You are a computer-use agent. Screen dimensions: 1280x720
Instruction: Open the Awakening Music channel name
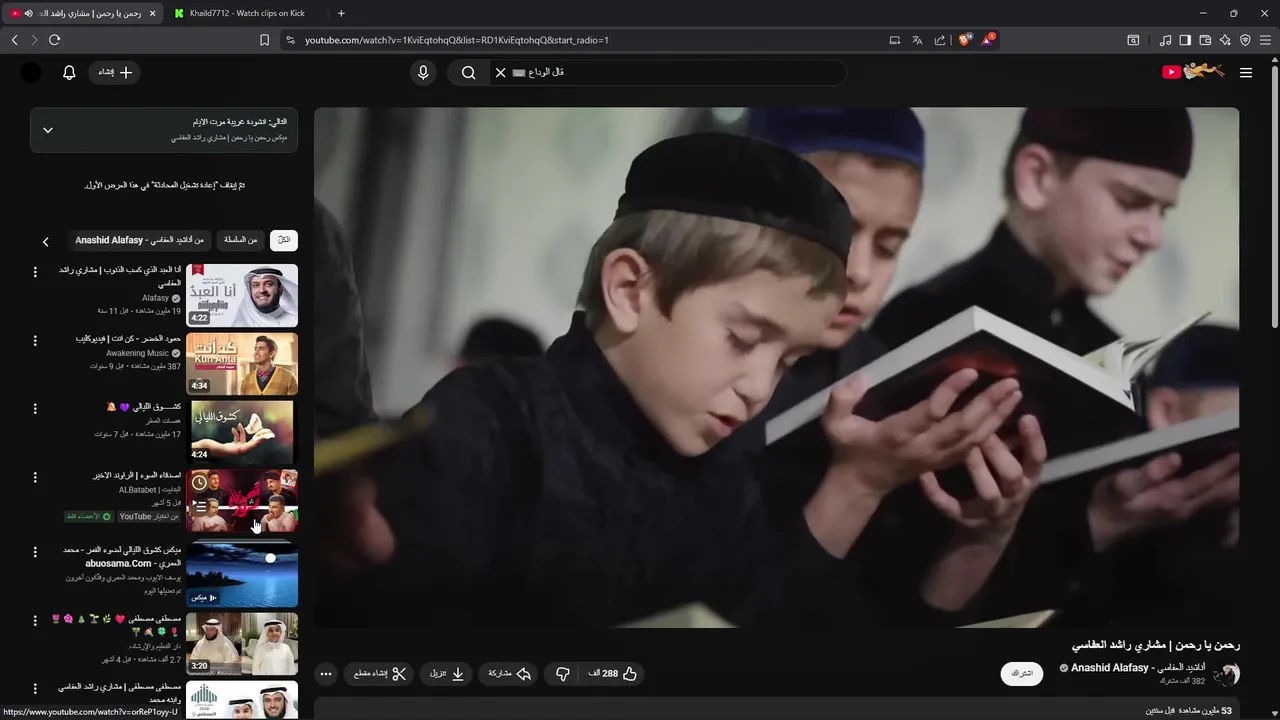138,353
